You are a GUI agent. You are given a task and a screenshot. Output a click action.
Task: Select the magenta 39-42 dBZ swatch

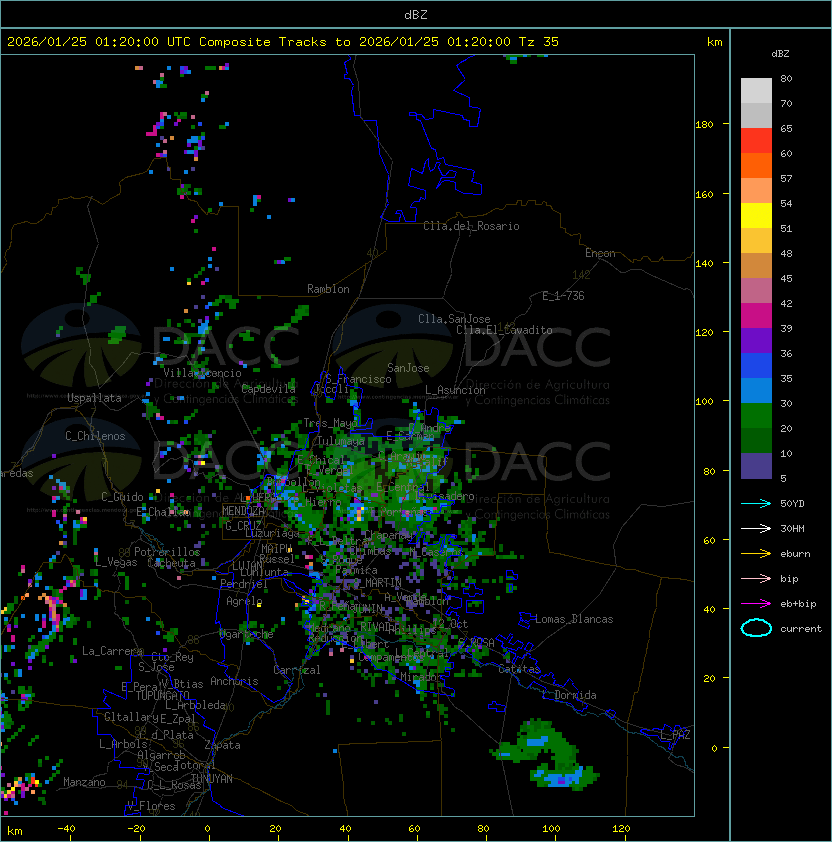(756, 316)
